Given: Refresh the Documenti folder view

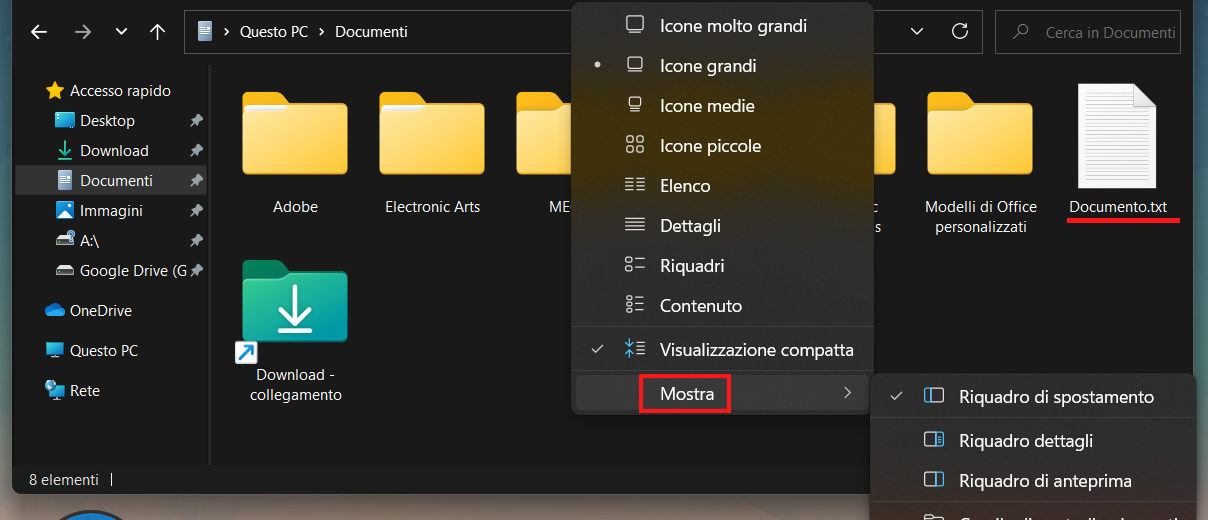Looking at the screenshot, I should [960, 32].
